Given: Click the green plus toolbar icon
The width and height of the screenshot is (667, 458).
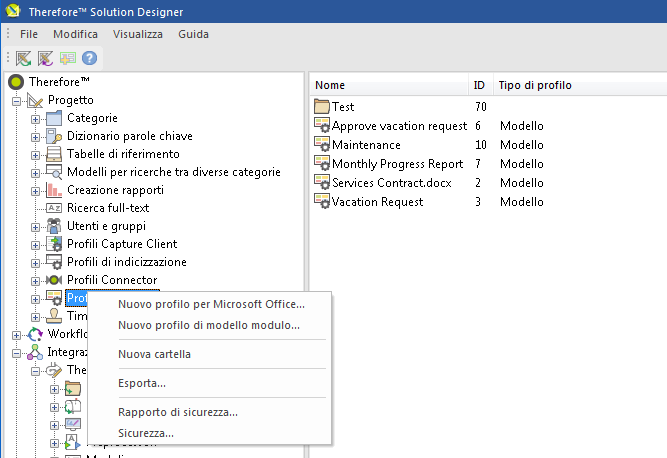Looking at the screenshot, I should point(68,58).
